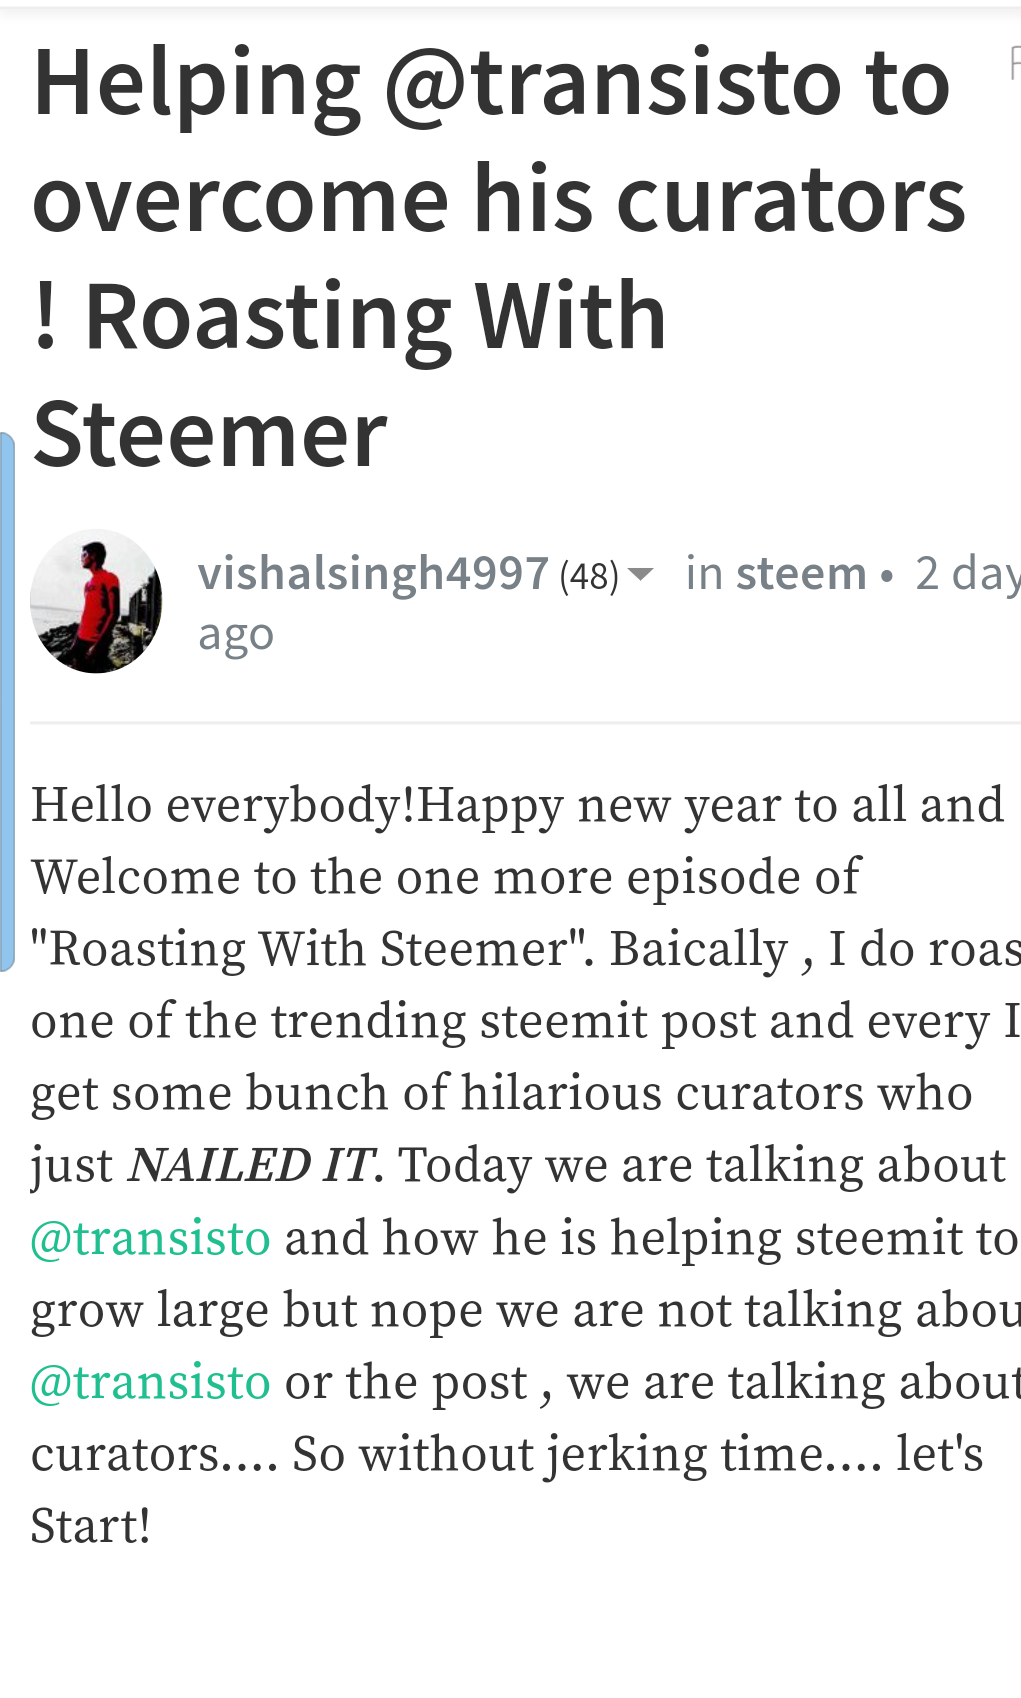The image size is (1021, 1698).
Task: Click the "2 days" post timestamp
Action: click(966, 574)
